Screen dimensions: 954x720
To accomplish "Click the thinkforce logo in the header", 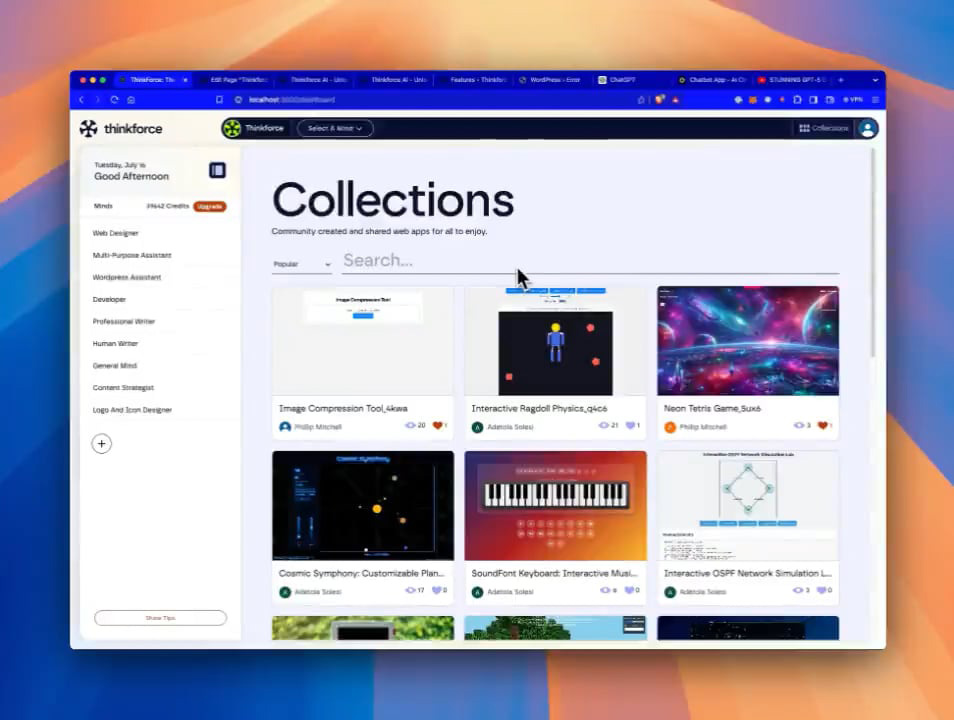I will [121, 128].
